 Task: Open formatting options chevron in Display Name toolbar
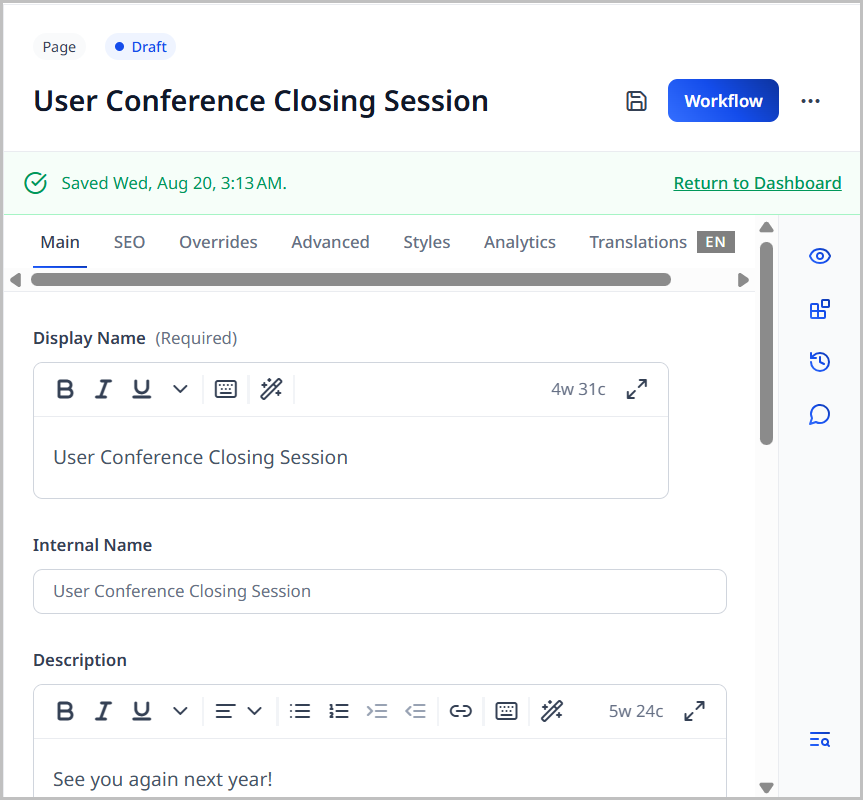(x=180, y=389)
